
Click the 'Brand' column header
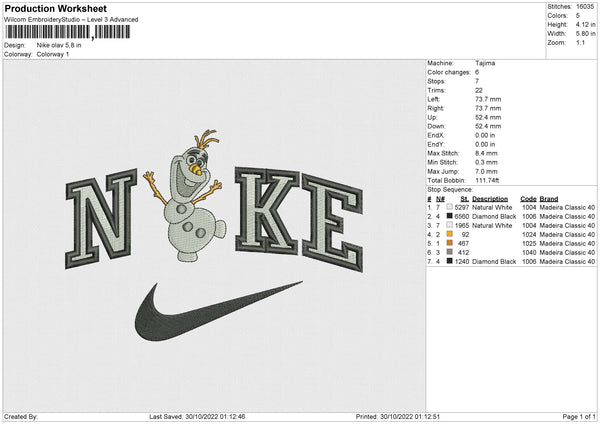pos(549,199)
